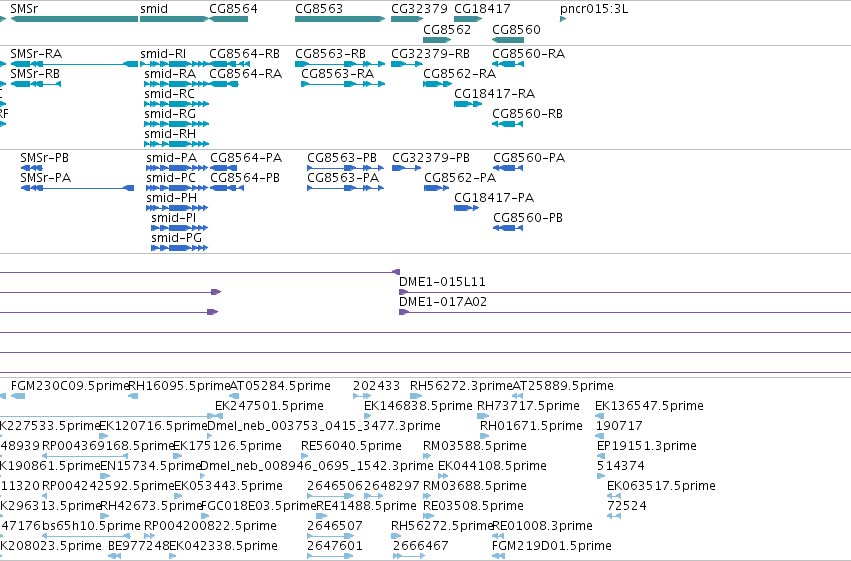The image size is (851, 561).
Task: Open the AT05284.5prime EST label
Action: click(280, 386)
